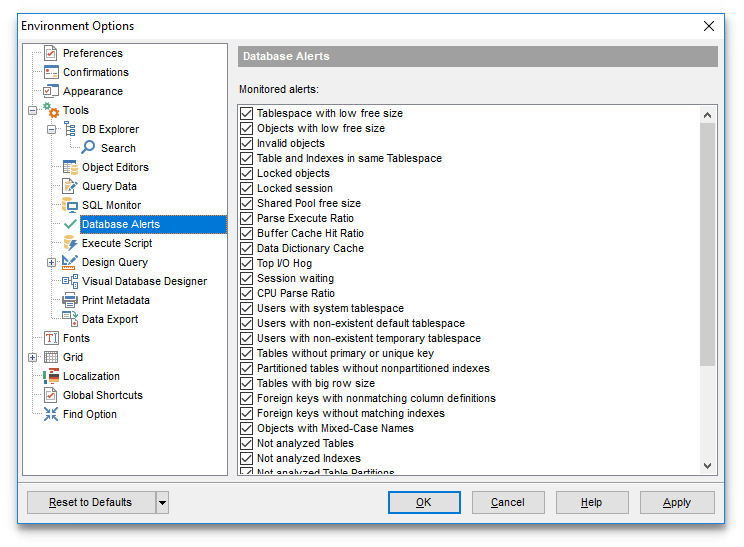Viewport: 744px width, 547px height.
Task: Open the Reset to Defaults dropdown arrow
Action: click(x=163, y=502)
